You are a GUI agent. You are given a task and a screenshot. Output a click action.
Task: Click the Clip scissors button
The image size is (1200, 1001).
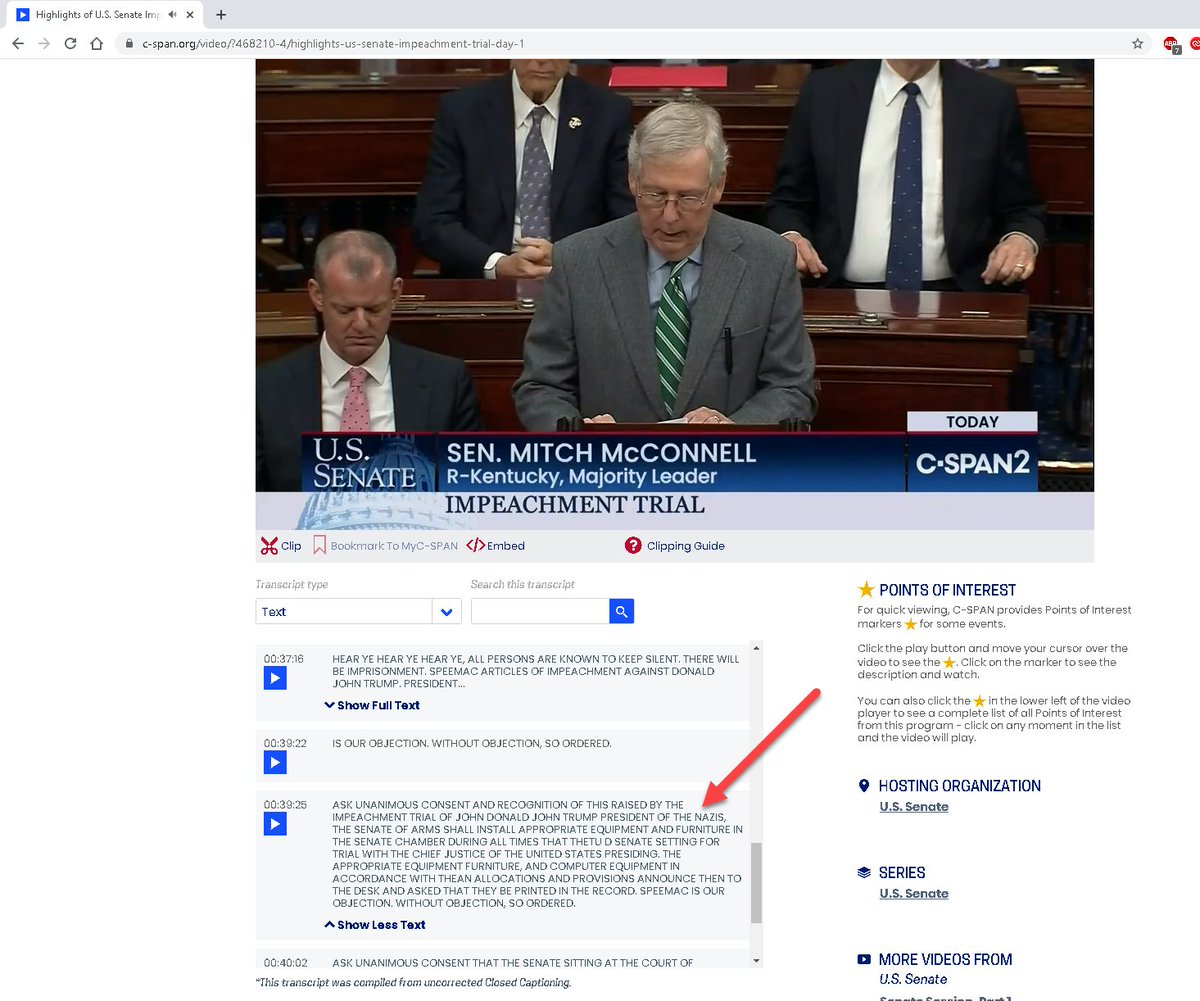pyautogui.click(x=281, y=546)
